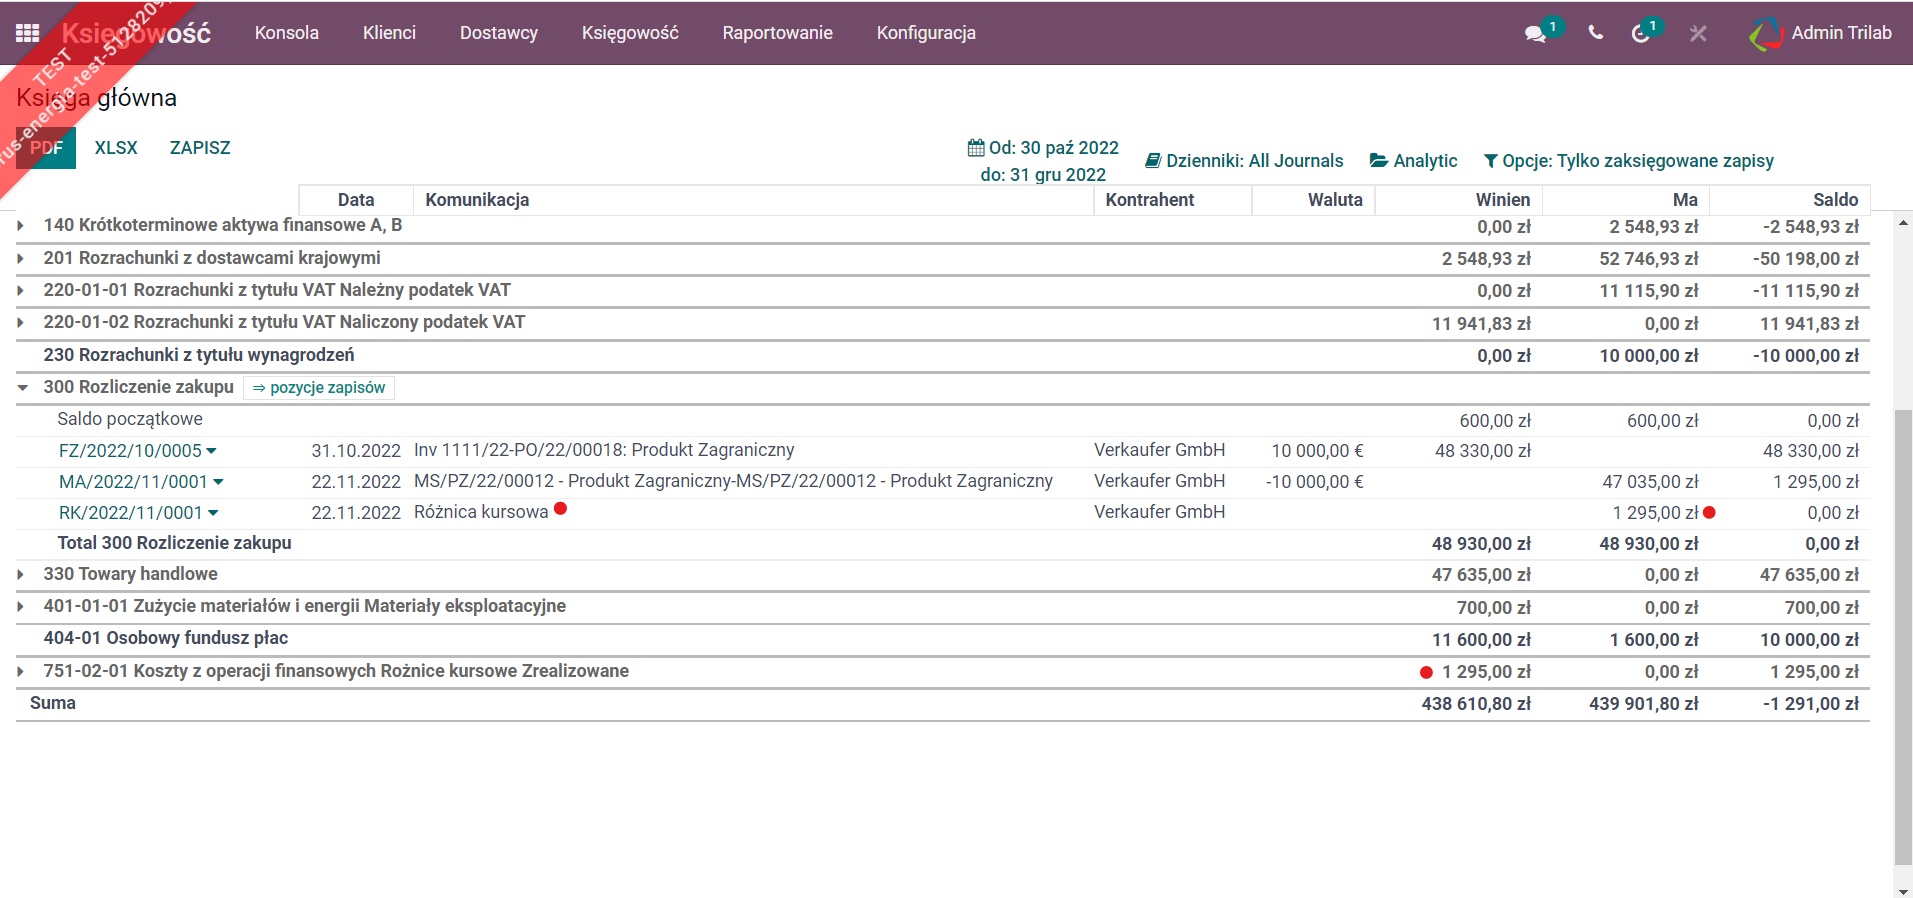Image resolution: width=1913 pixels, height=898 pixels.
Task: Collapse account 300 Rozliczenie zakupu
Action: (22, 388)
